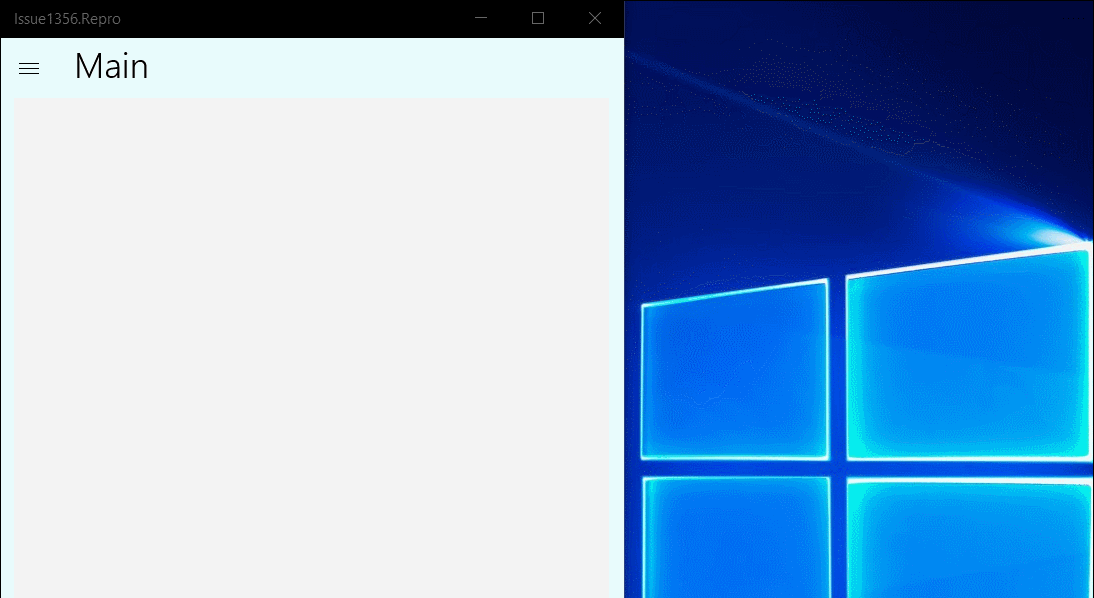Click the Issue1356.Repro window title
1094x598 pixels.
click(67, 19)
